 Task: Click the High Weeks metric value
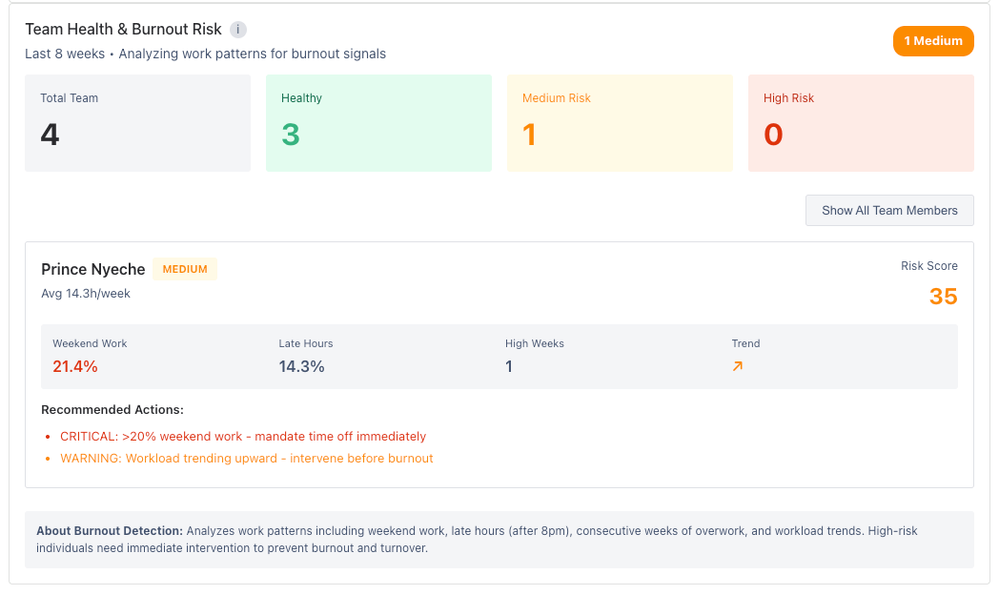[509, 367]
